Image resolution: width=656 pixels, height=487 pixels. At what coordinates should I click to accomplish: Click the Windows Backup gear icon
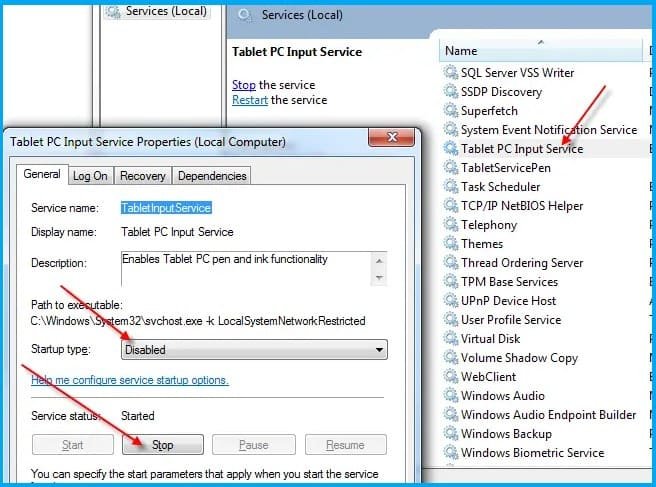click(451, 433)
